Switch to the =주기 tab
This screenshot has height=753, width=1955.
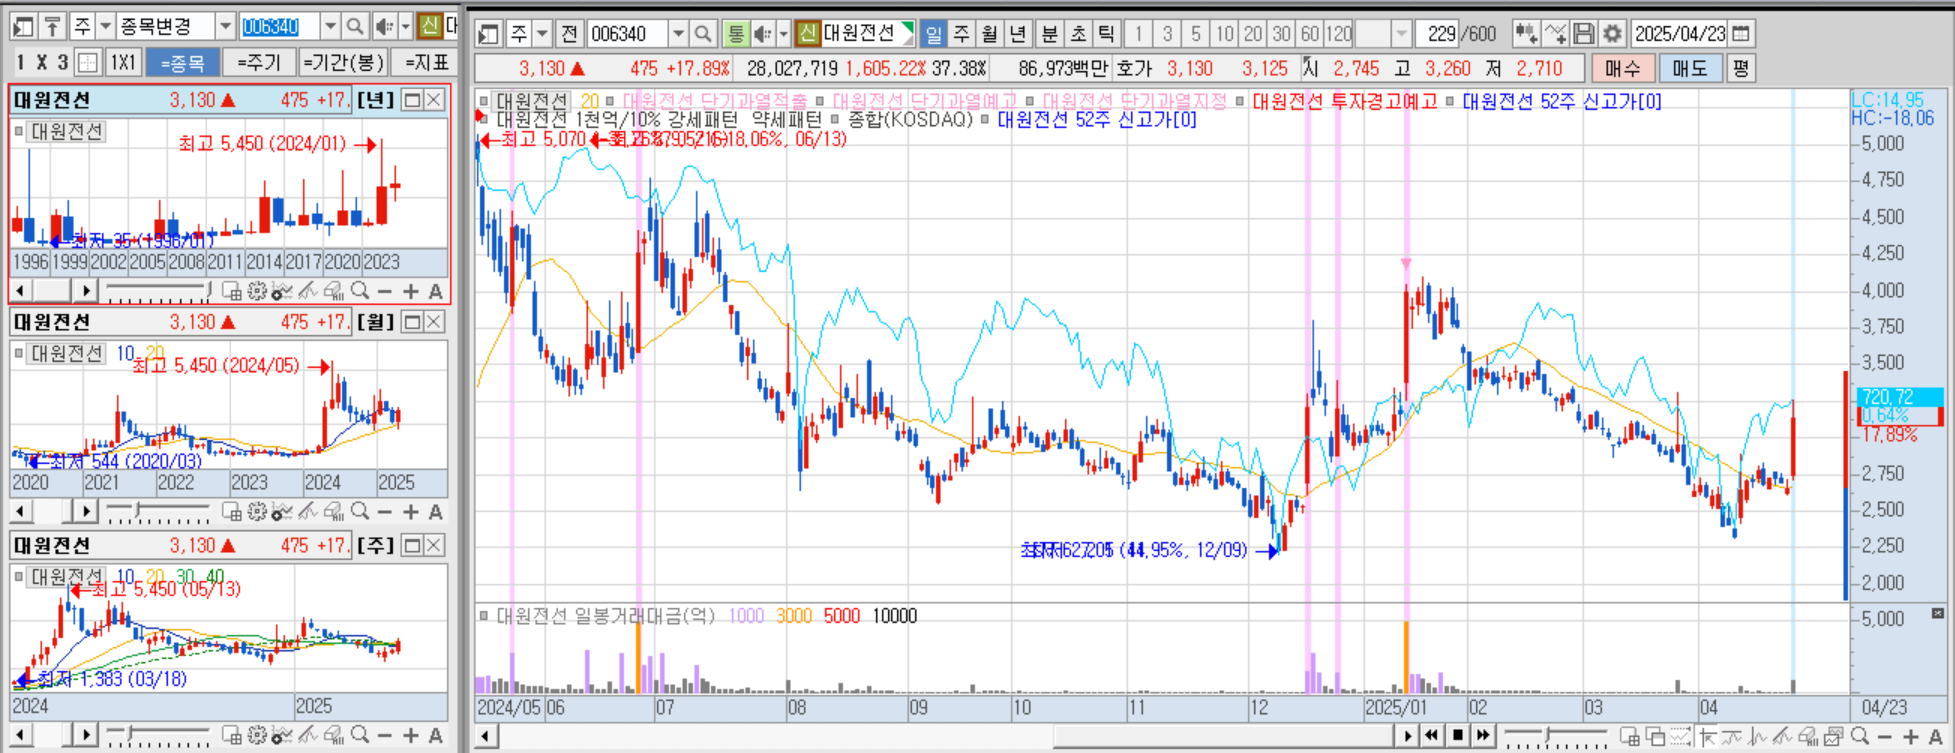coord(259,63)
